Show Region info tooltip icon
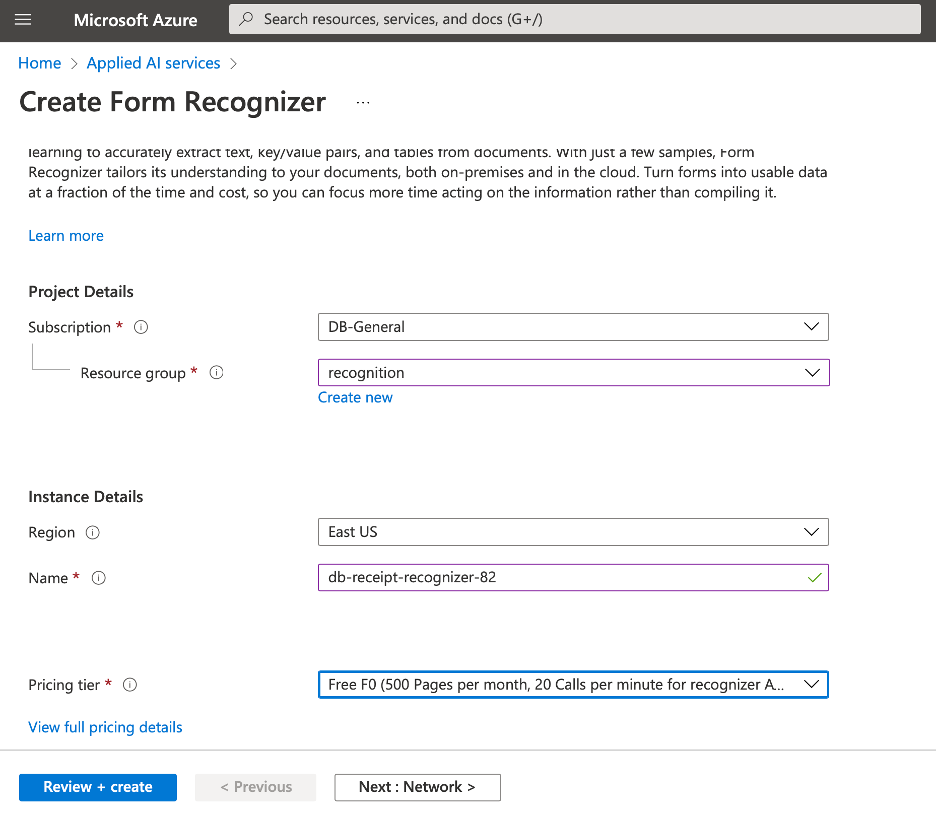Image resolution: width=936 pixels, height=814 pixels. 93,532
